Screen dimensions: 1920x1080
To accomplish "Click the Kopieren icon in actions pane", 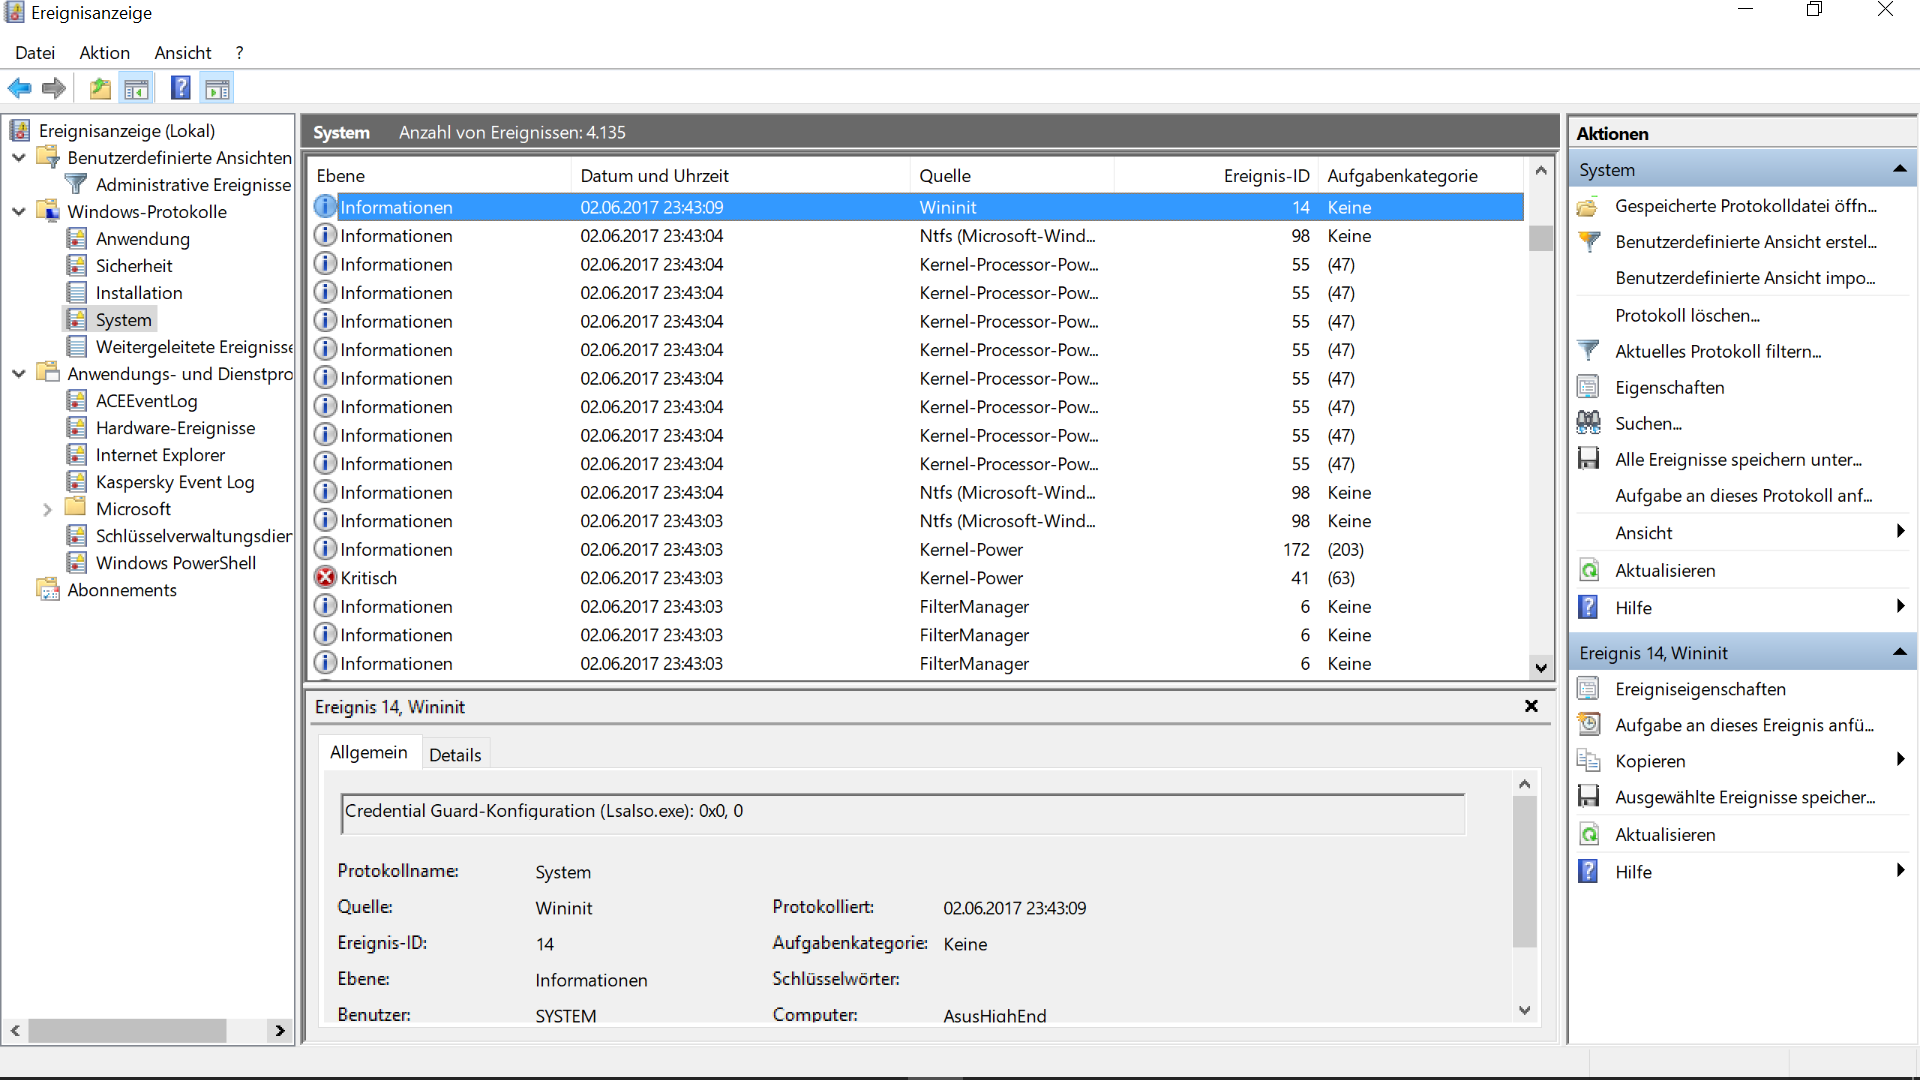I will (x=1588, y=761).
